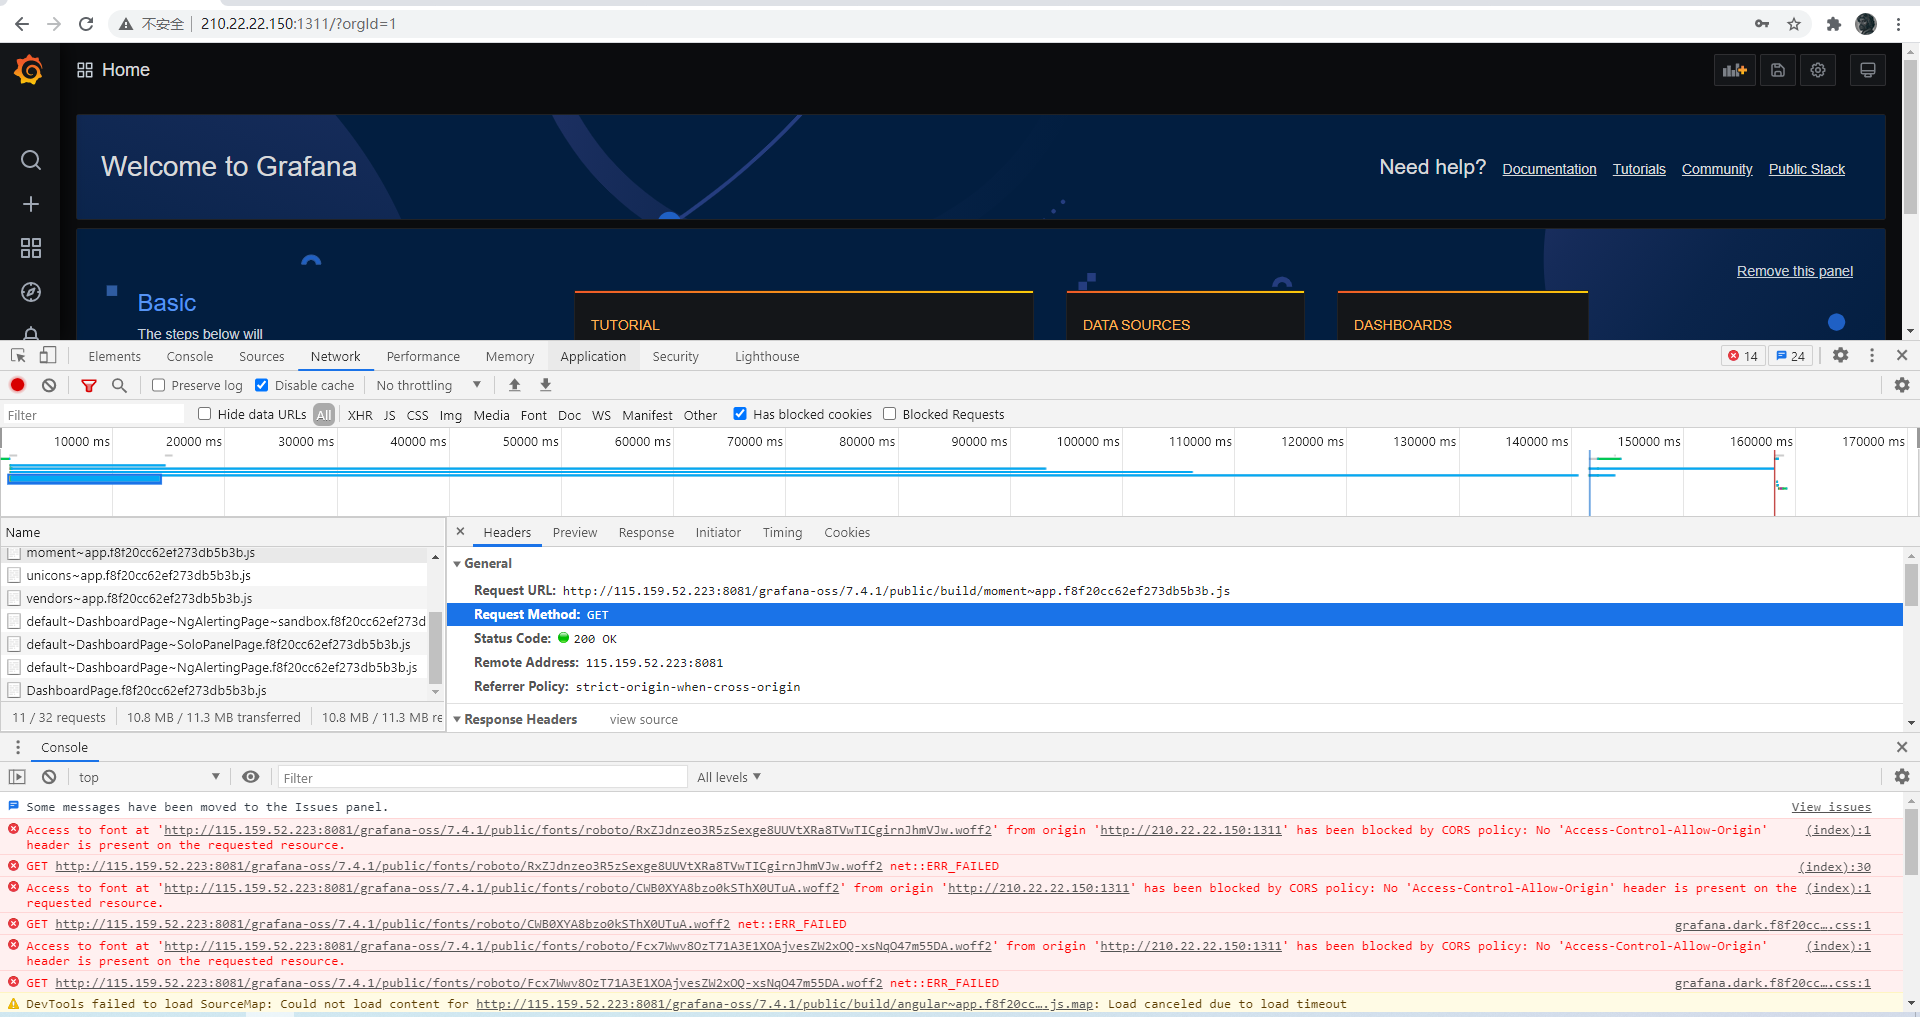Viewport: 1920px width, 1017px height.
Task: Open the Documentation link in Grafana
Action: 1549,168
